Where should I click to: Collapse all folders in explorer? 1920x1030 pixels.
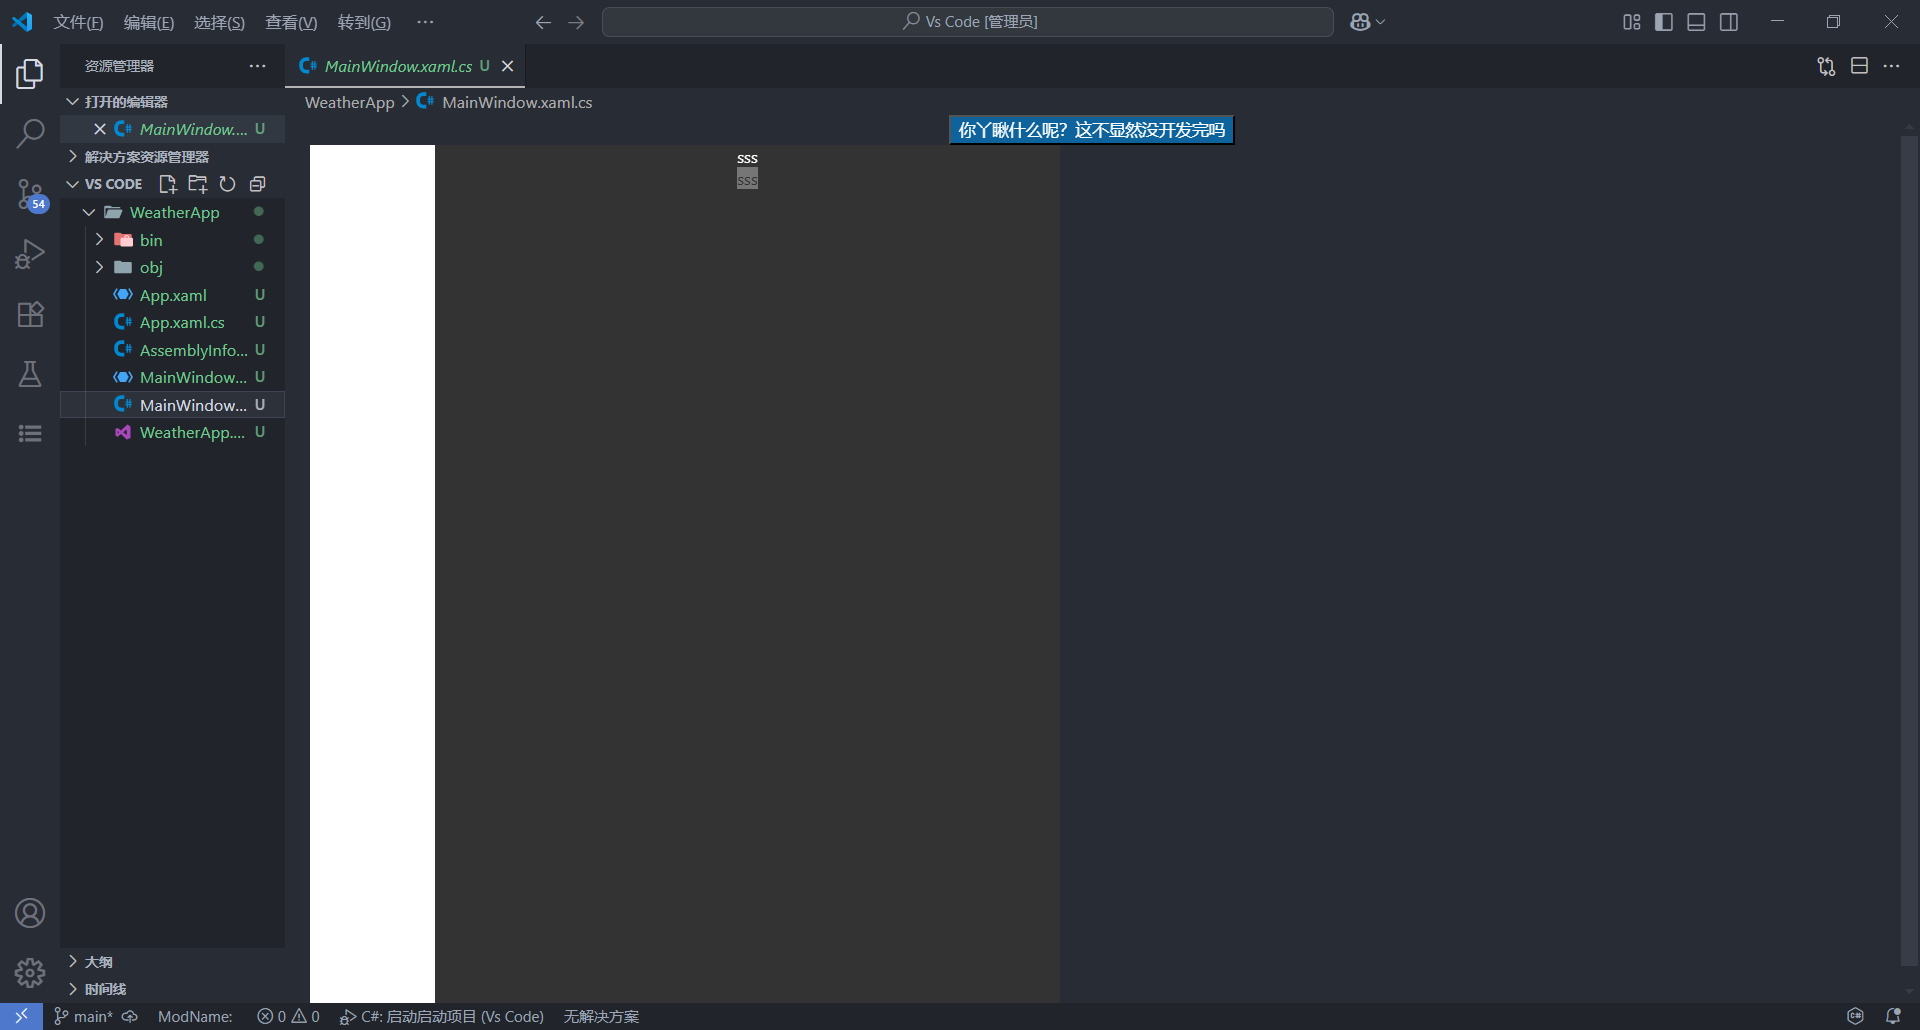coord(257,184)
